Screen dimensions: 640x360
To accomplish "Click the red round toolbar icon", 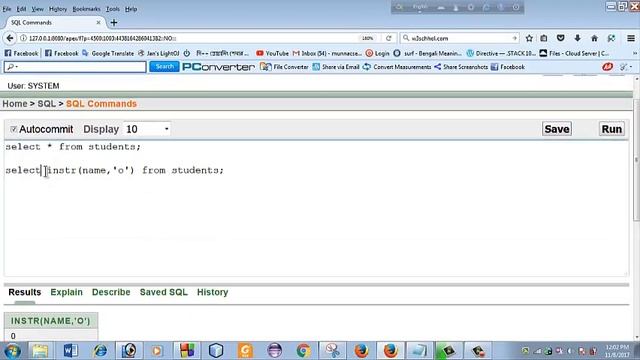I will click(607, 67).
